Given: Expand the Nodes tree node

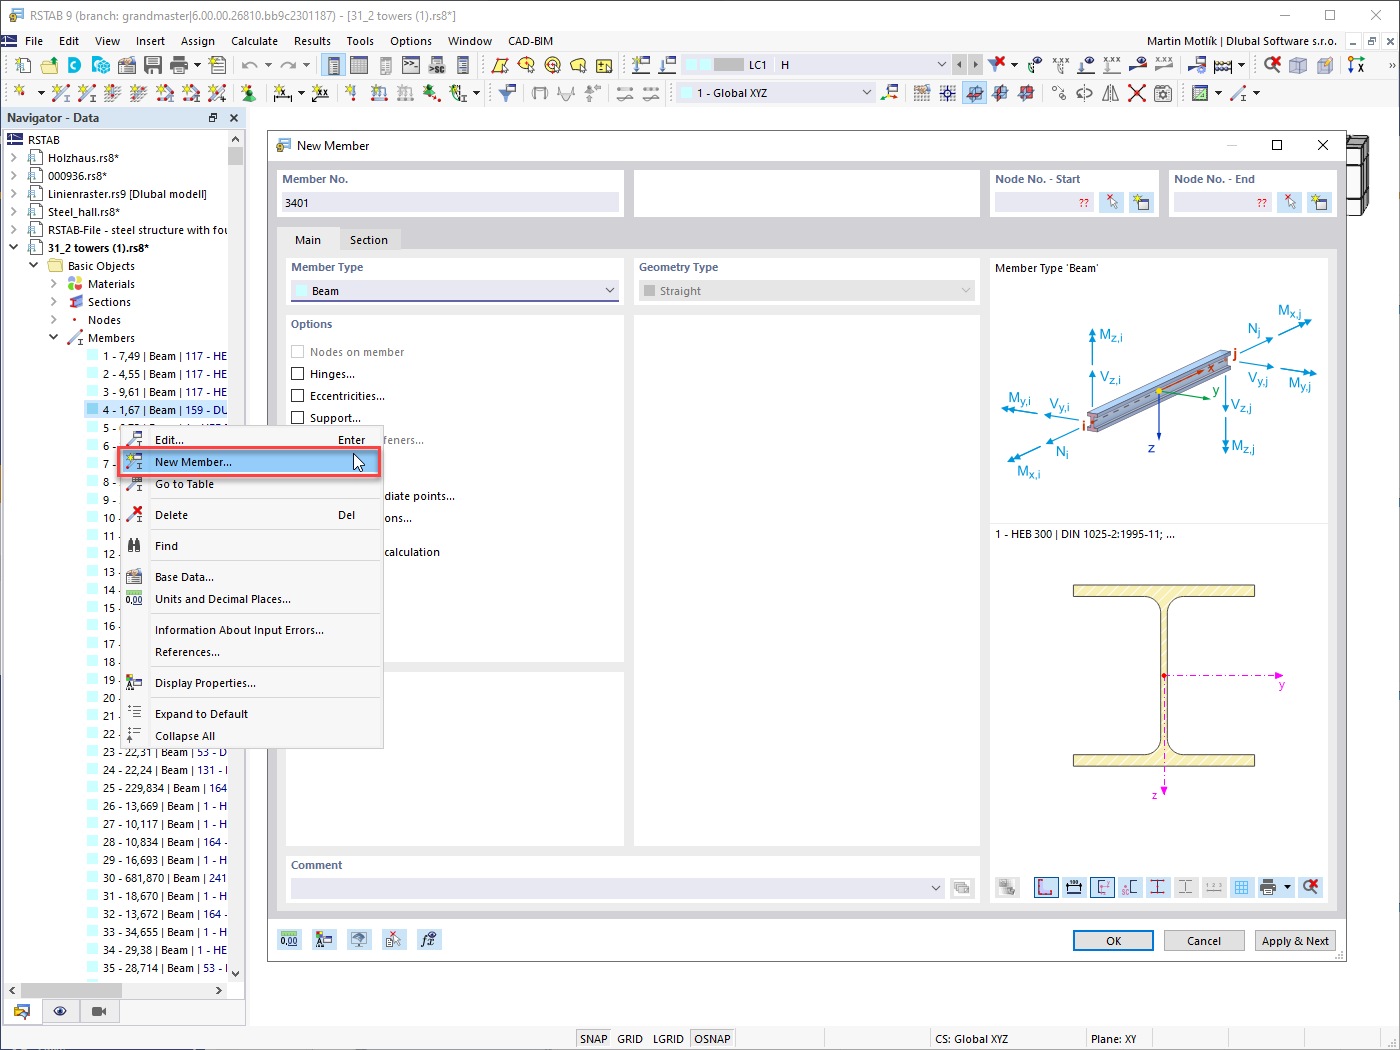Looking at the screenshot, I should [54, 320].
